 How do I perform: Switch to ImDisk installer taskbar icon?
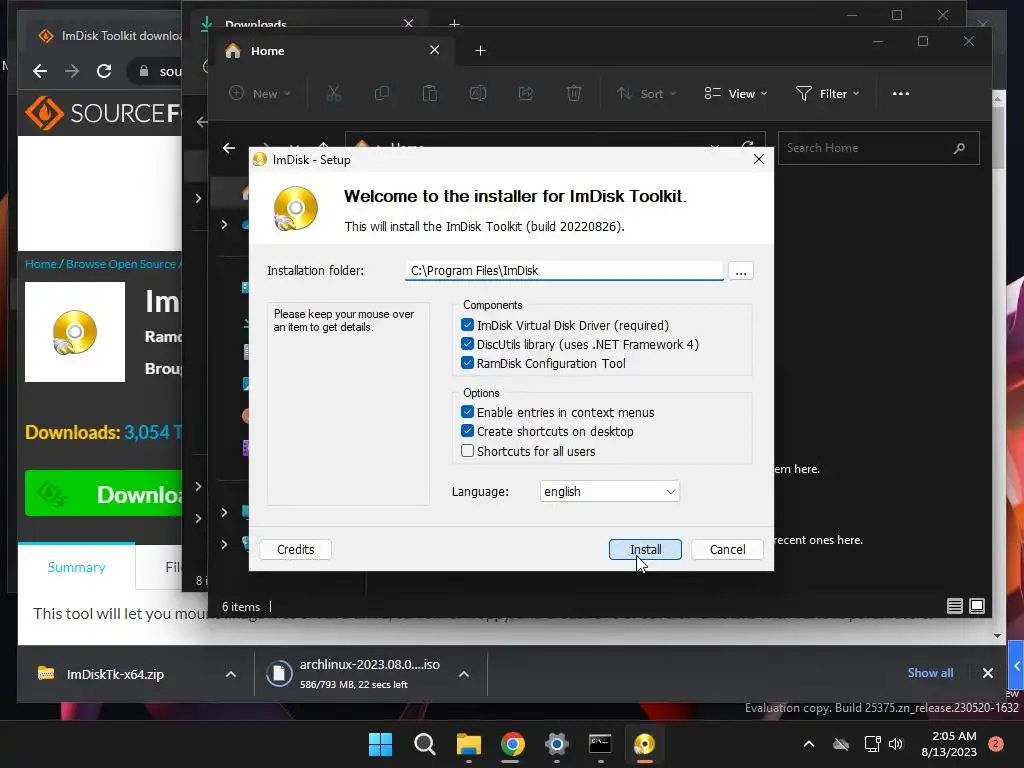pos(645,744)
